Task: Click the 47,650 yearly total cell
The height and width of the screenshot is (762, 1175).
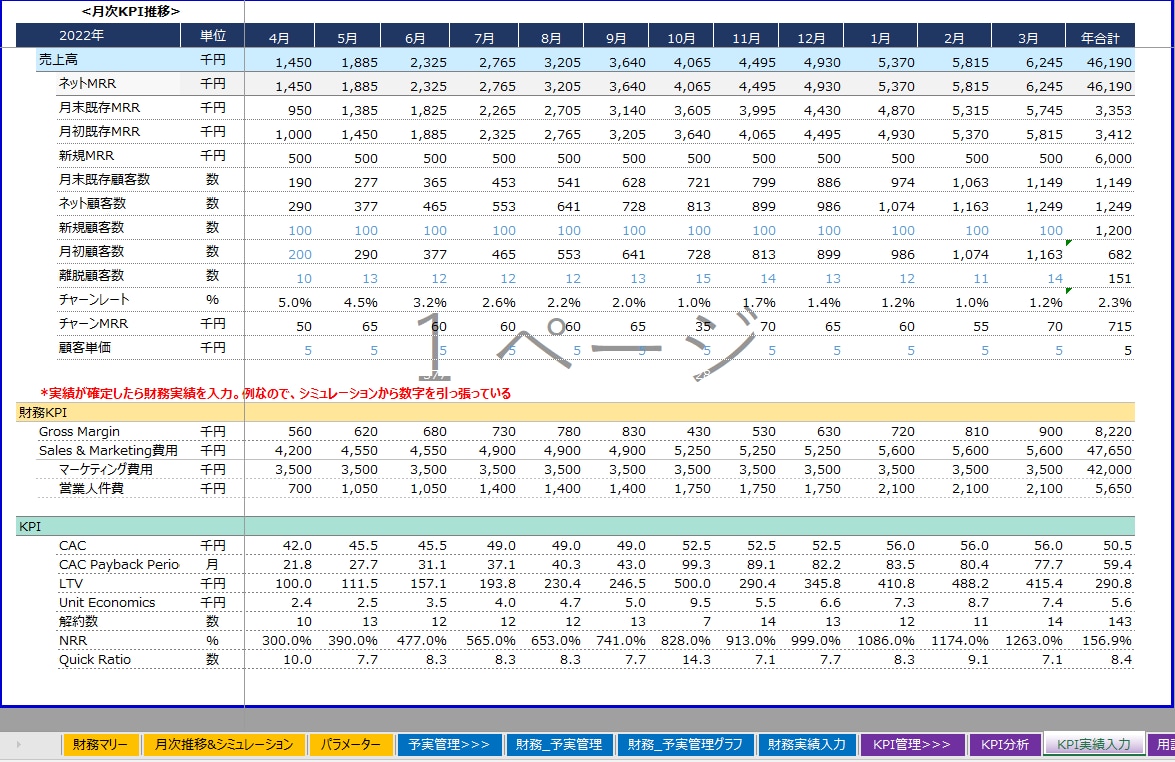Action: click(x=1108, y=450)
